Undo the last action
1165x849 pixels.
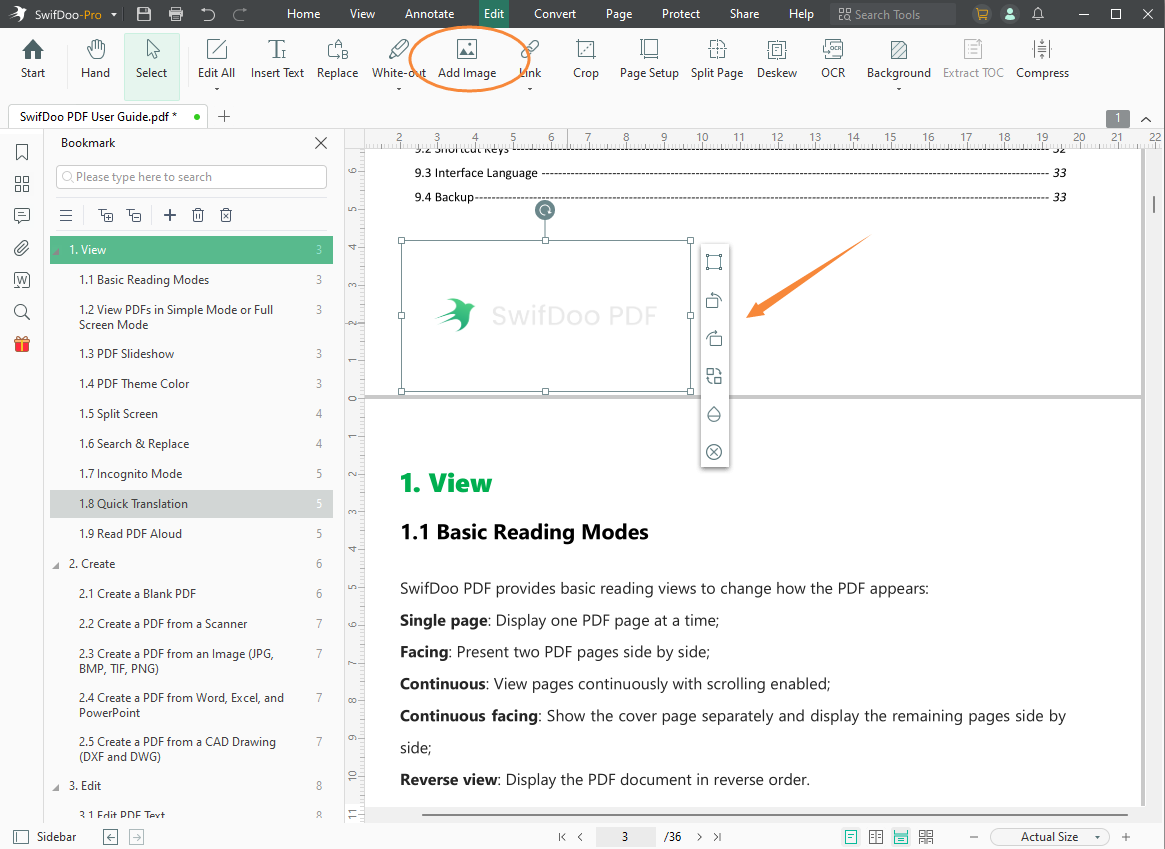208,14
